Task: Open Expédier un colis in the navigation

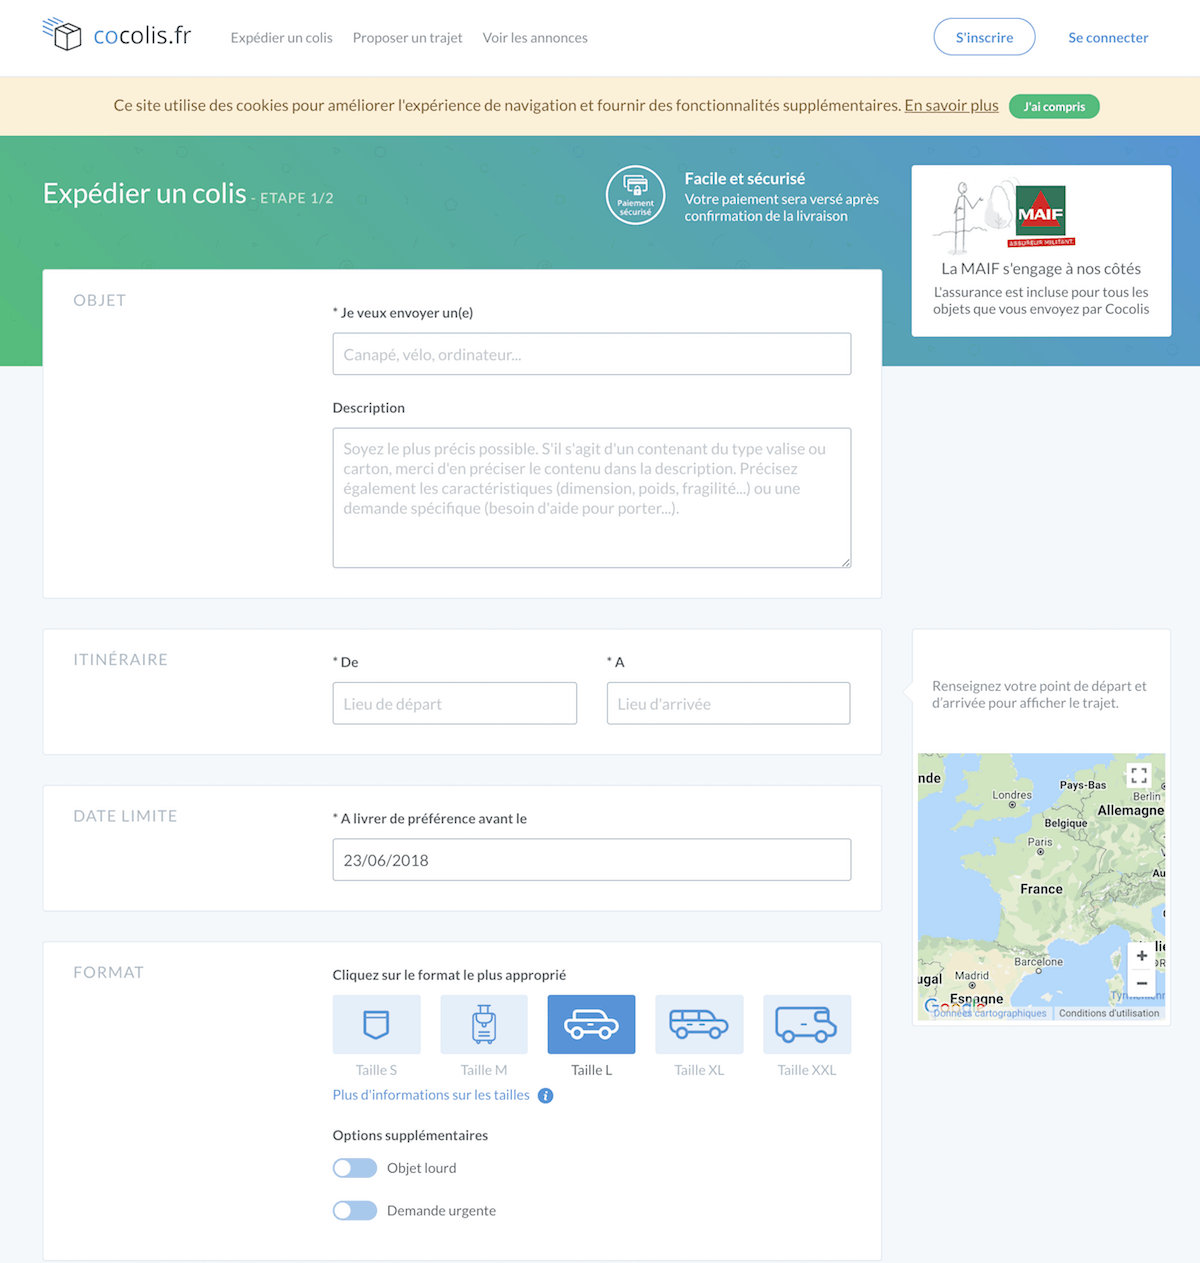Action: (281, 38)
